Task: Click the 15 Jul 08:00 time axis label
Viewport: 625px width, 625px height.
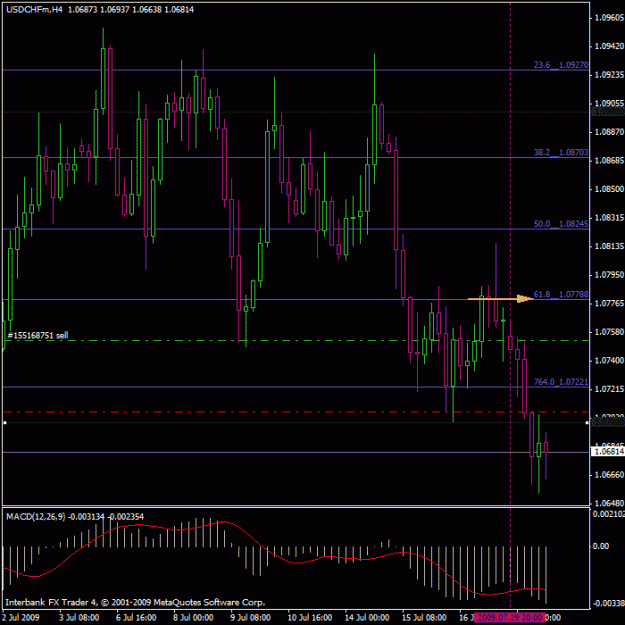Action: click(424, 617)
